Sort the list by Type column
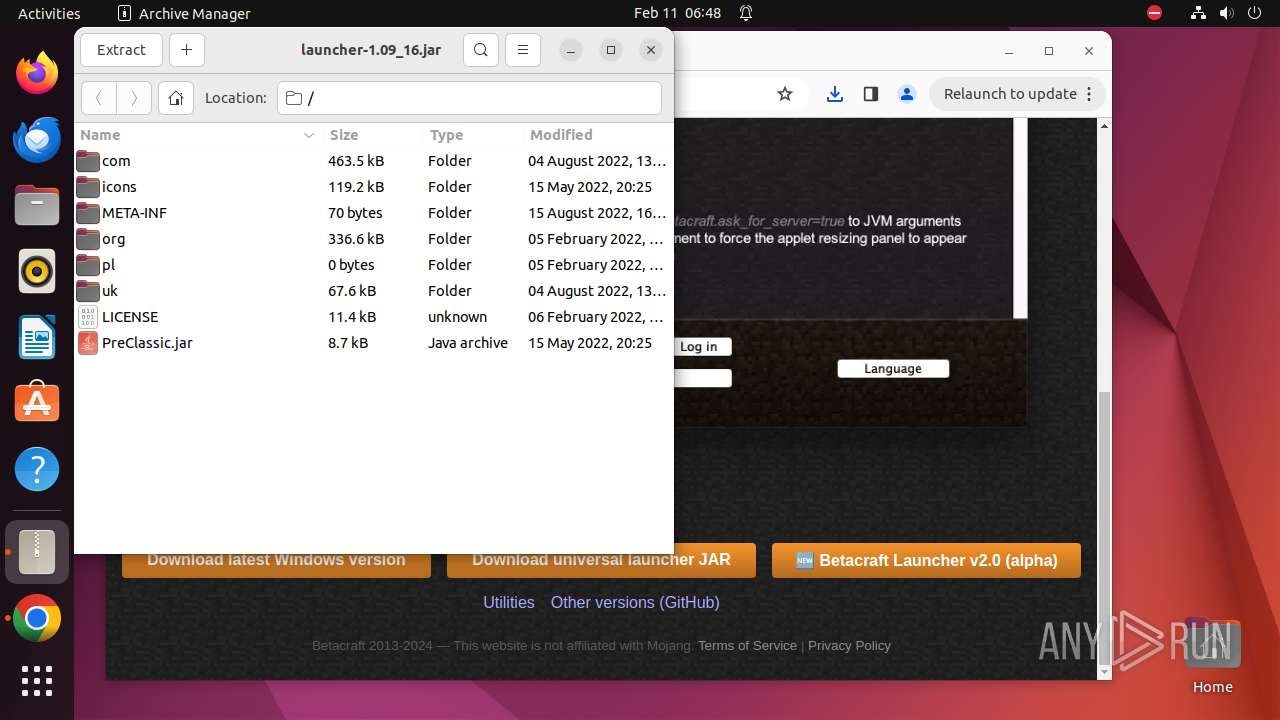 tap(472, 135)
